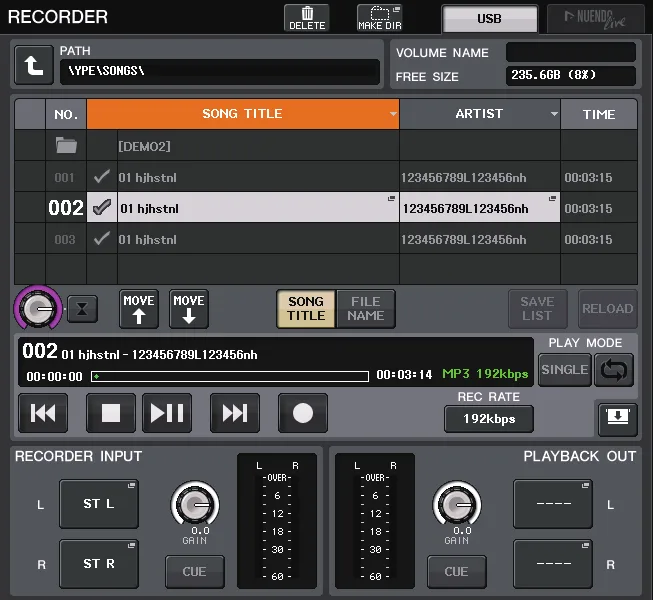Start recording with the record button
This screenshot has width=653, height=600.
tap(303, 413)
